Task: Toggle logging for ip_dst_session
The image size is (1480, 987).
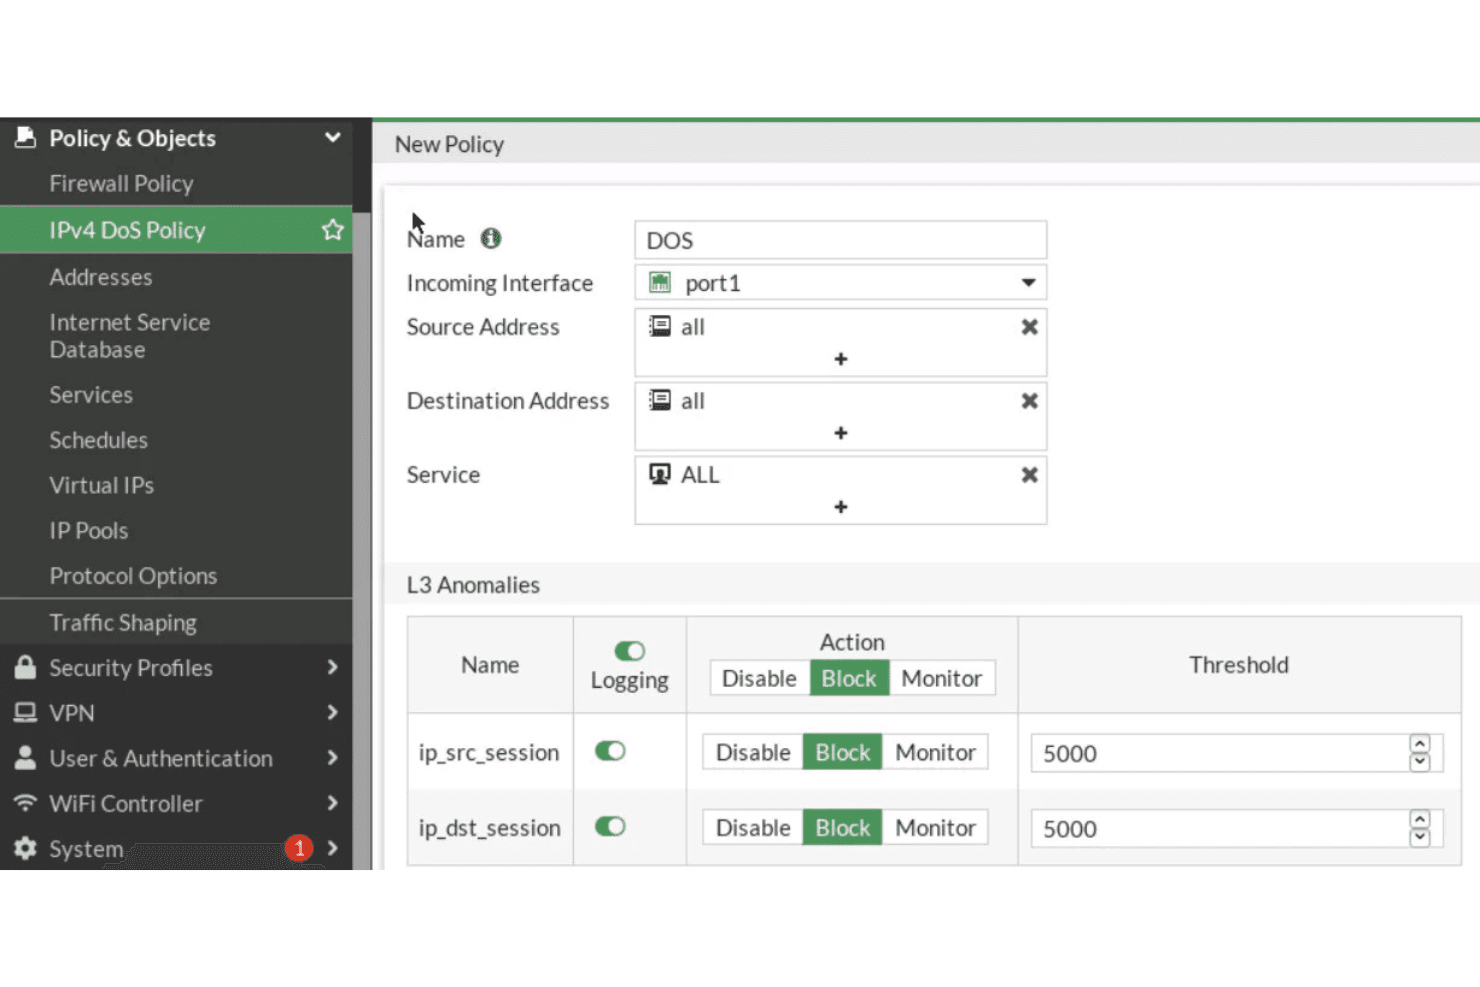Action: (610, 826)
